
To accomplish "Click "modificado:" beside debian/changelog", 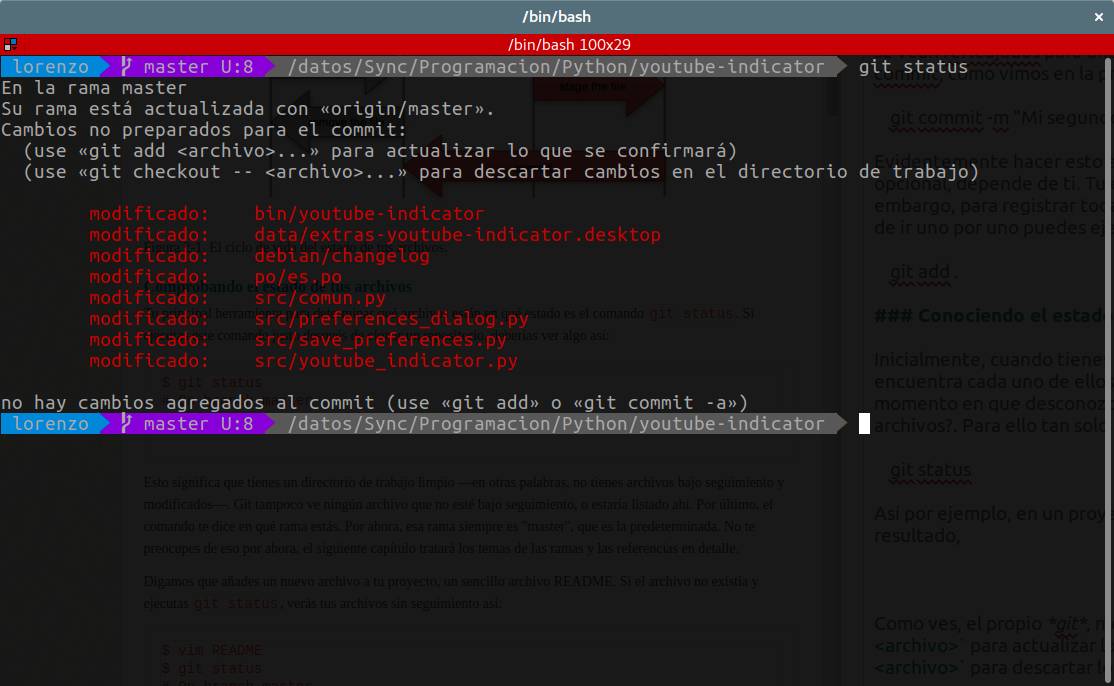I will 149,256.
